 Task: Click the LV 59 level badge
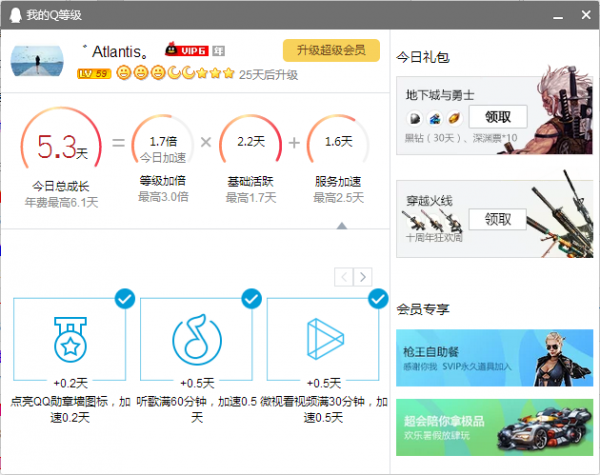(94, 73)
